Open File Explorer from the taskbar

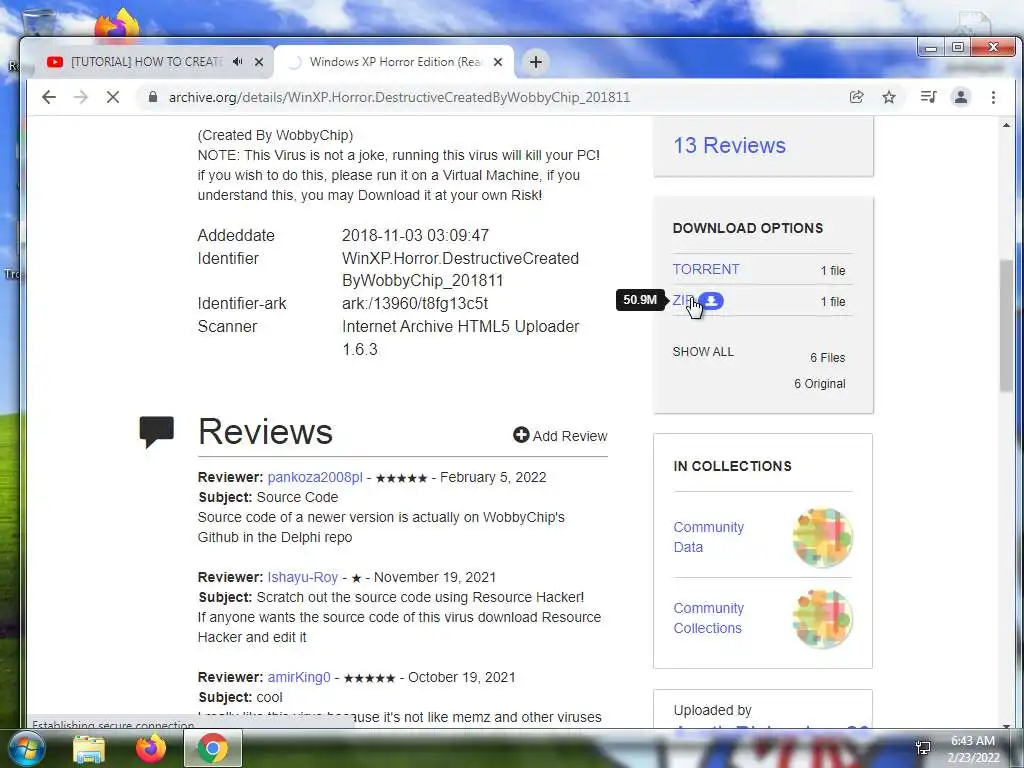(89, 749)
